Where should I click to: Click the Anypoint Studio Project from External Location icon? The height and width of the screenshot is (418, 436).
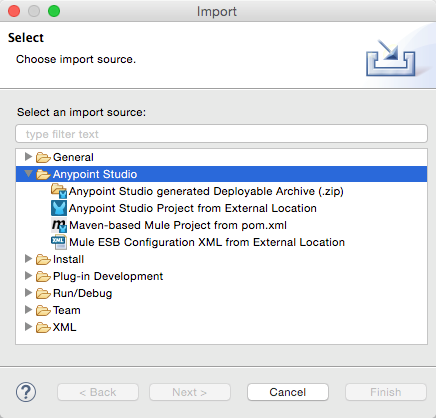point(59,208)
